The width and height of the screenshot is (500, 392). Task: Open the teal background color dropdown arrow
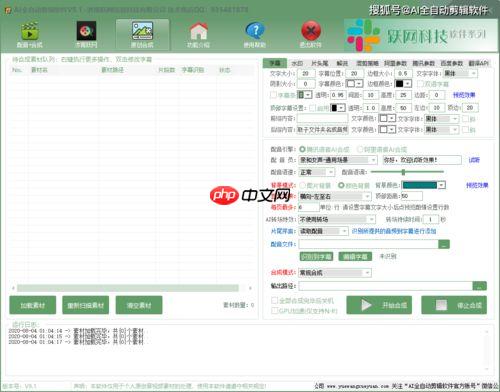[441, 185]
